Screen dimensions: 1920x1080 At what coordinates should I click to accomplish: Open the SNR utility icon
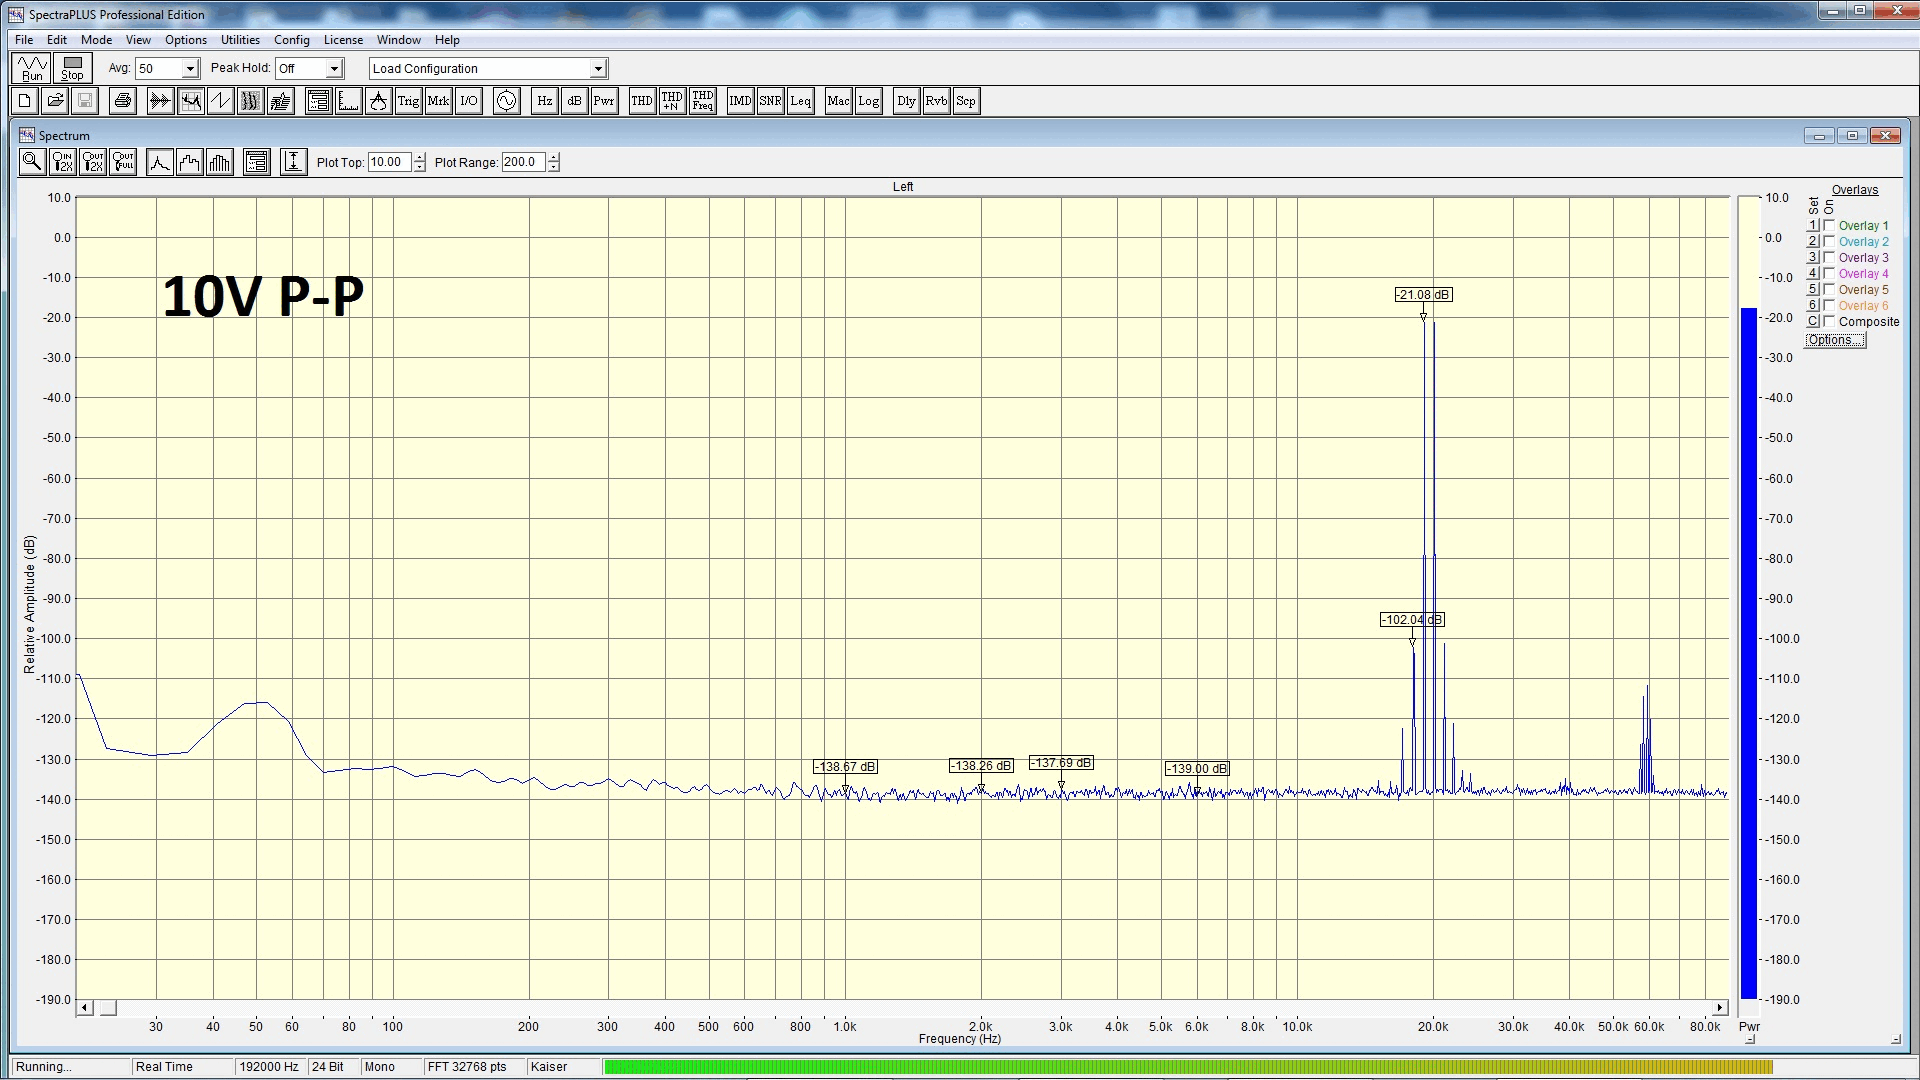[x=770, y=101]
